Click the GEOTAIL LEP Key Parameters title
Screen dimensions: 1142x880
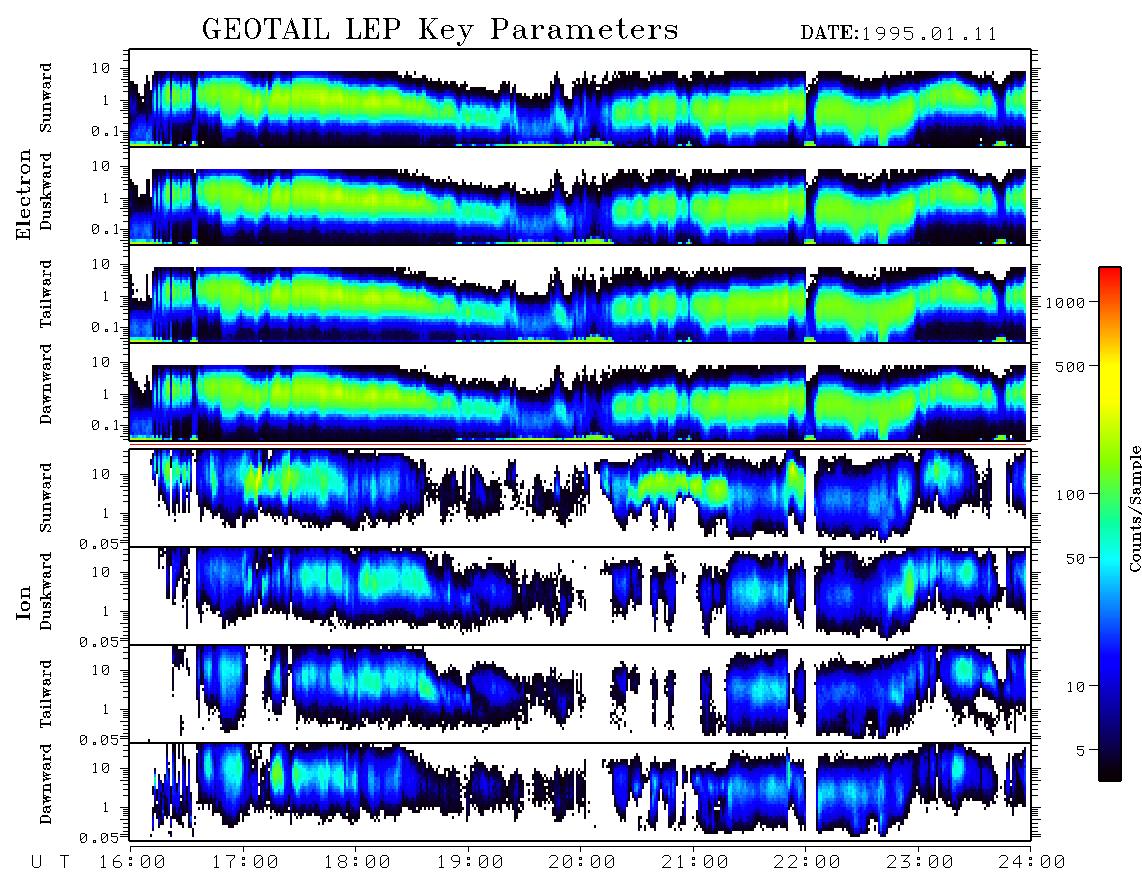pyautogui.click(x=440, y=30)
